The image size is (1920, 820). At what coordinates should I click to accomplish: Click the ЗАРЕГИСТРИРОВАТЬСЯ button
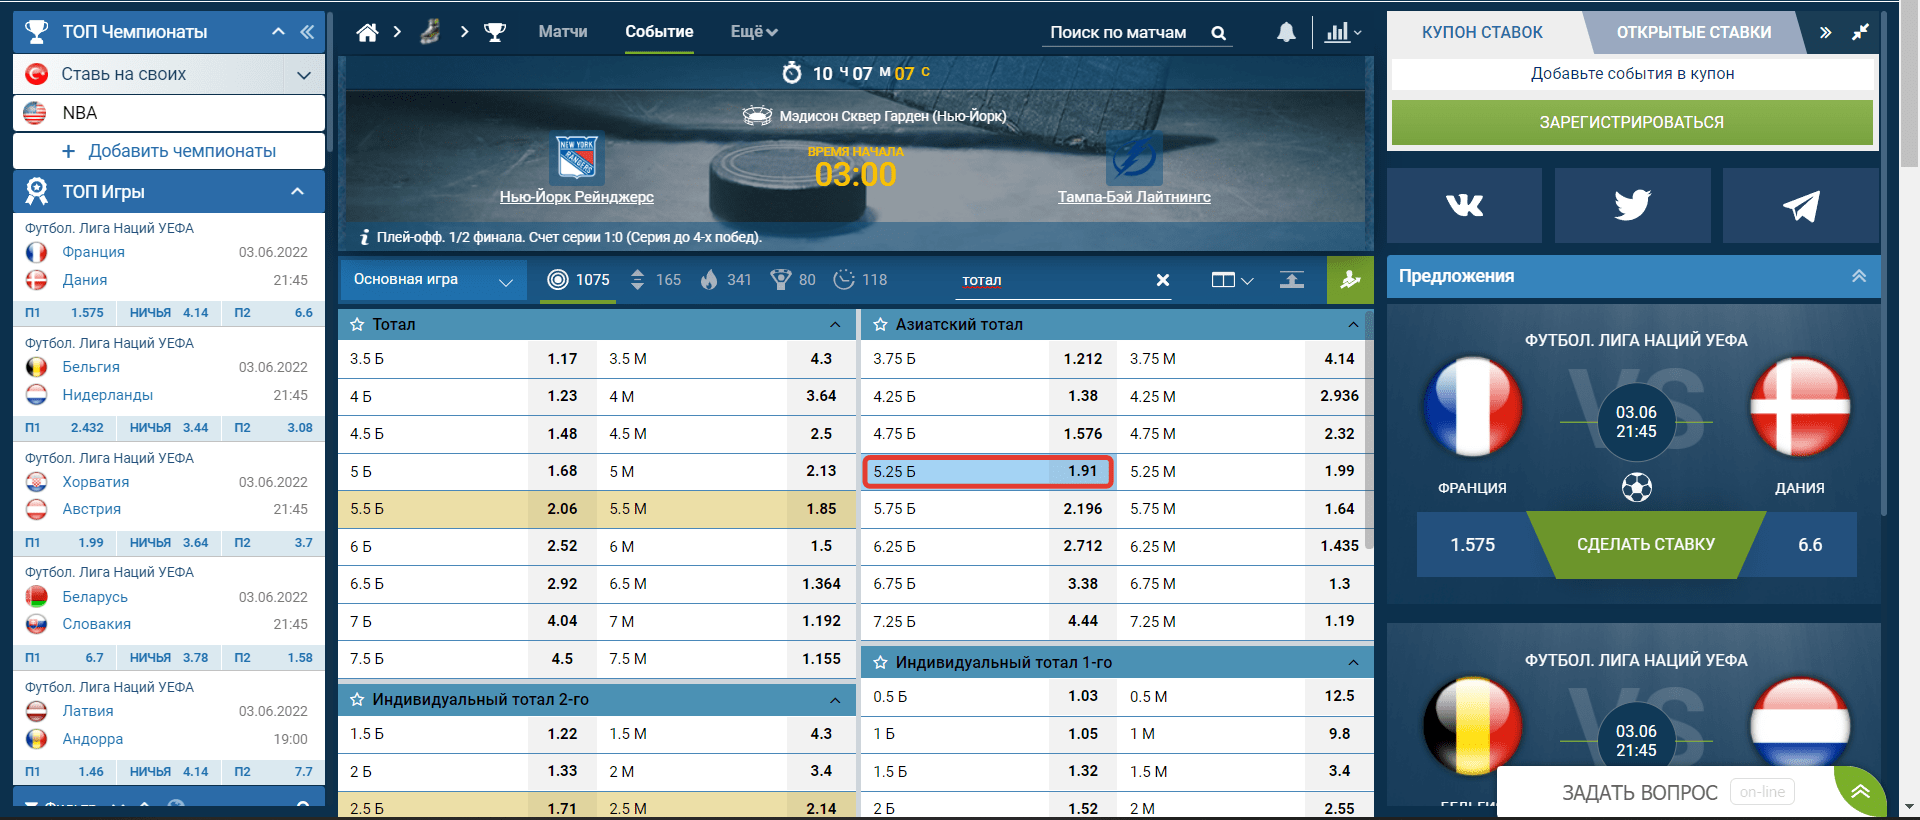pyautogui.click(x=1632, y=122)
